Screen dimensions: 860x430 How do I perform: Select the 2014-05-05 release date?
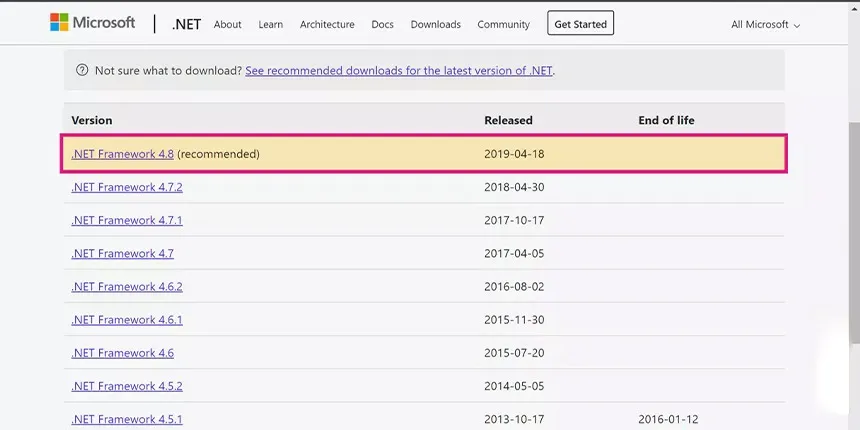pos(514,386)
